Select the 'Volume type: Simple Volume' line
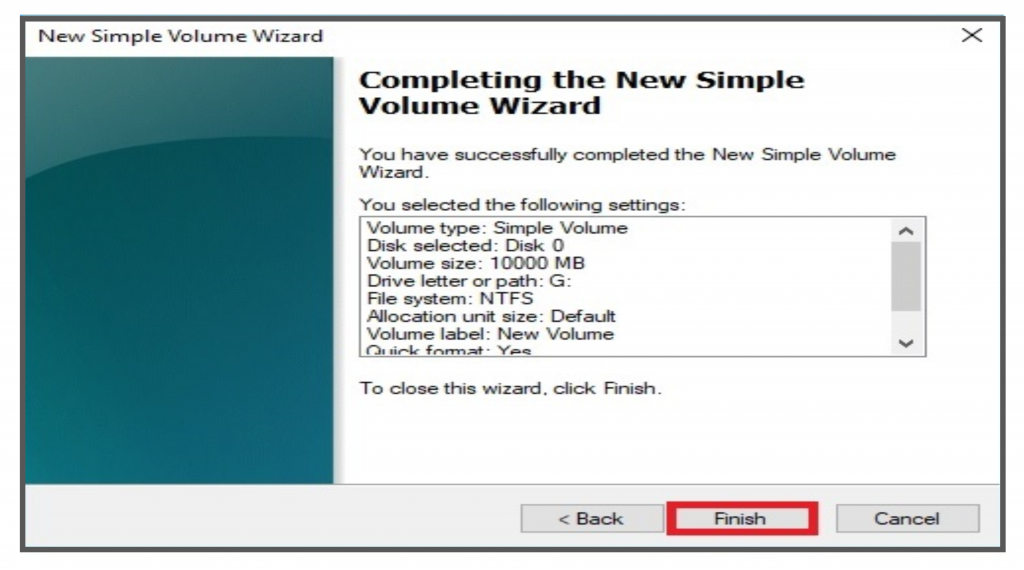 click(x=497, y=228)
